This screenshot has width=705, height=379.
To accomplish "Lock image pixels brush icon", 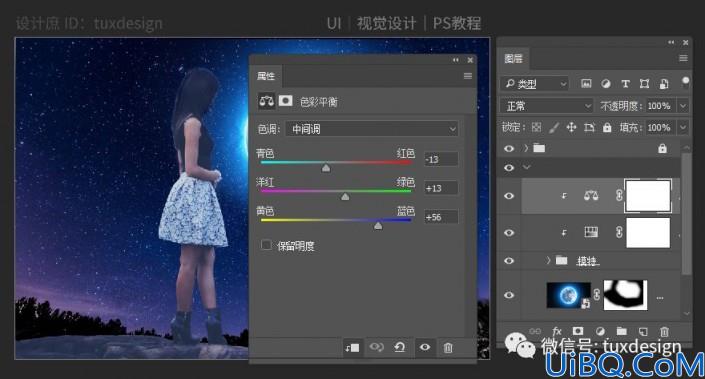I will point(554,128).
